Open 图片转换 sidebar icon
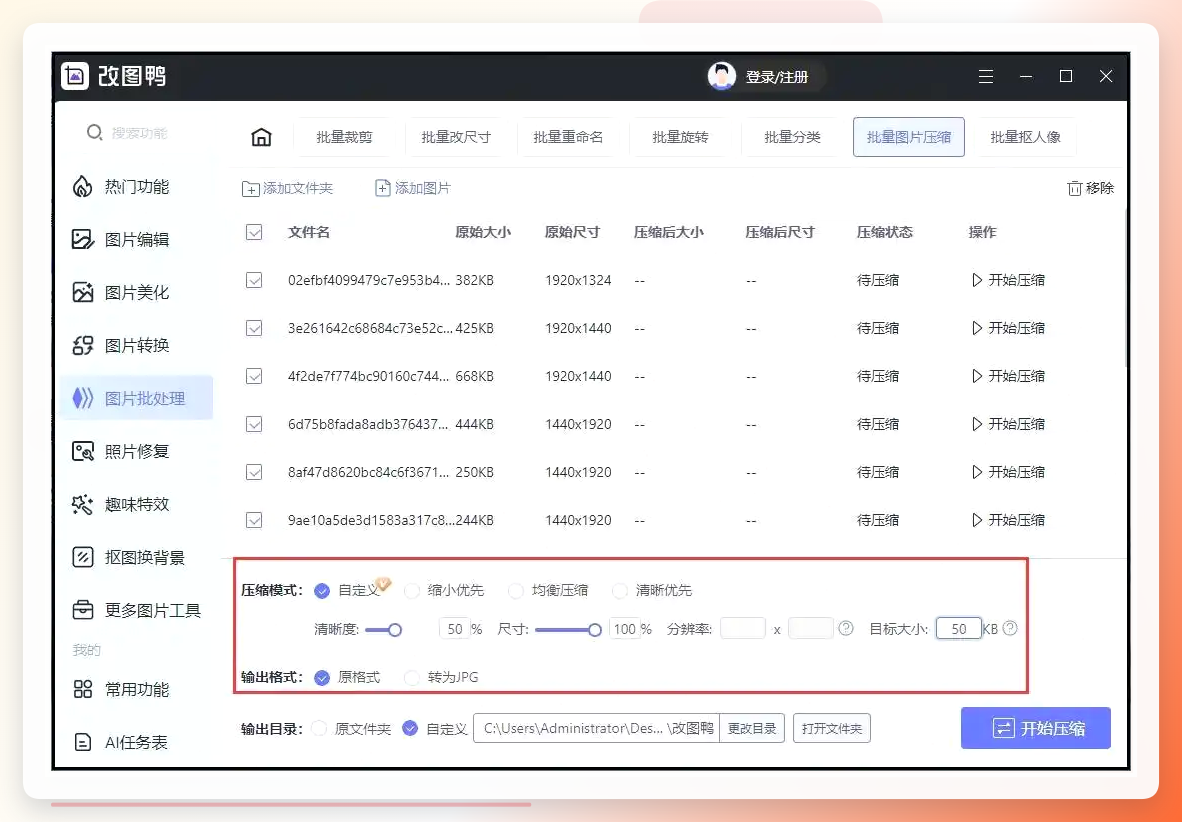1182x822 pixels. [x=82, y=345]
